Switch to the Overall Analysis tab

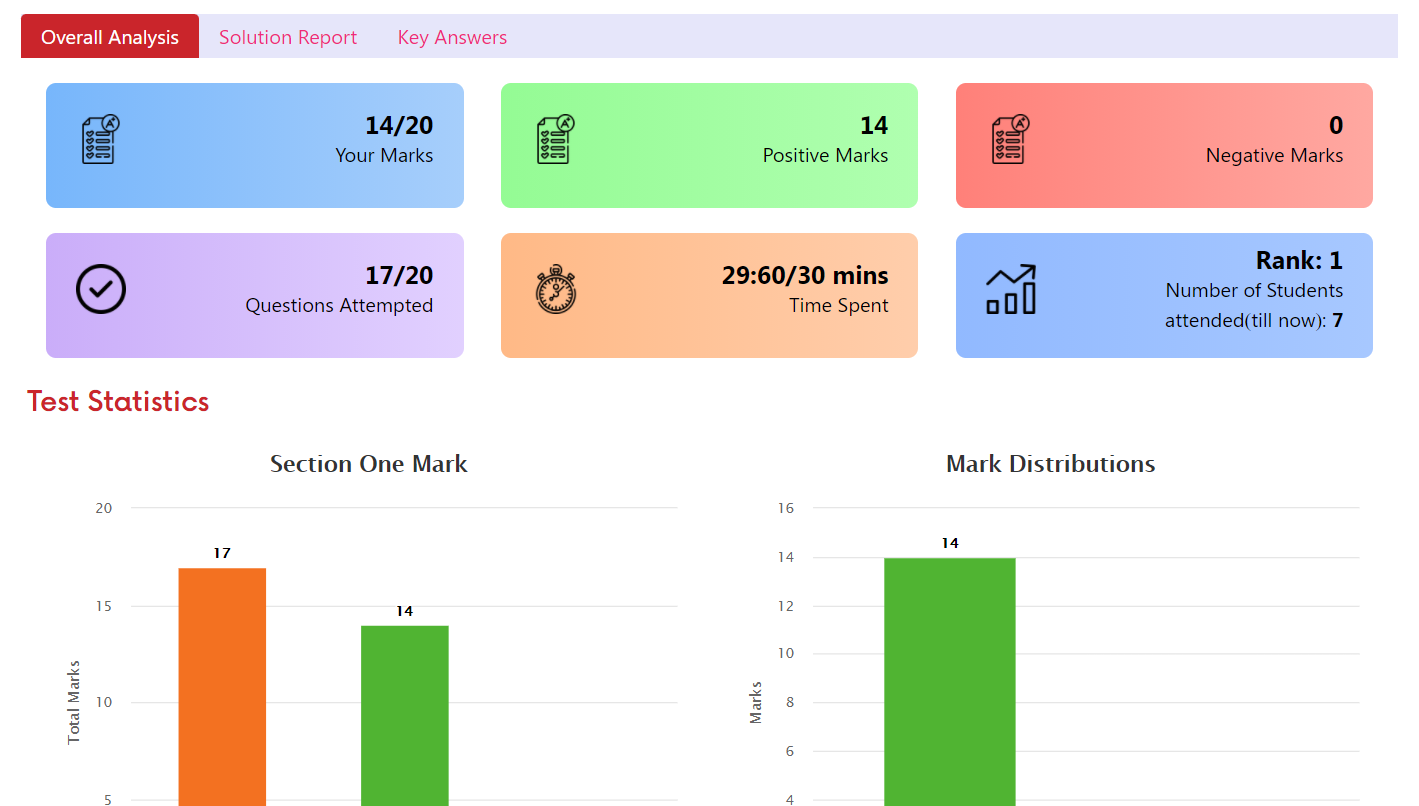click(110, 37)
